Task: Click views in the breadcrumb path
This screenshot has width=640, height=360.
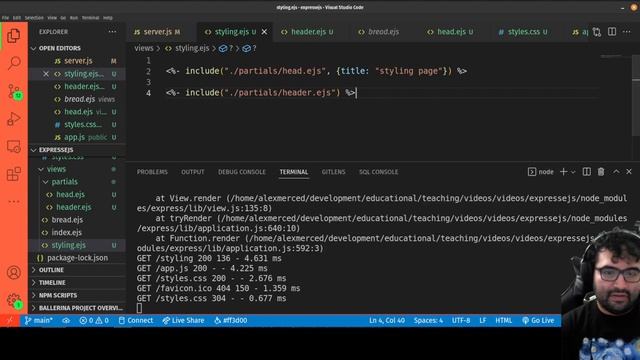Action: pos(144,48)
